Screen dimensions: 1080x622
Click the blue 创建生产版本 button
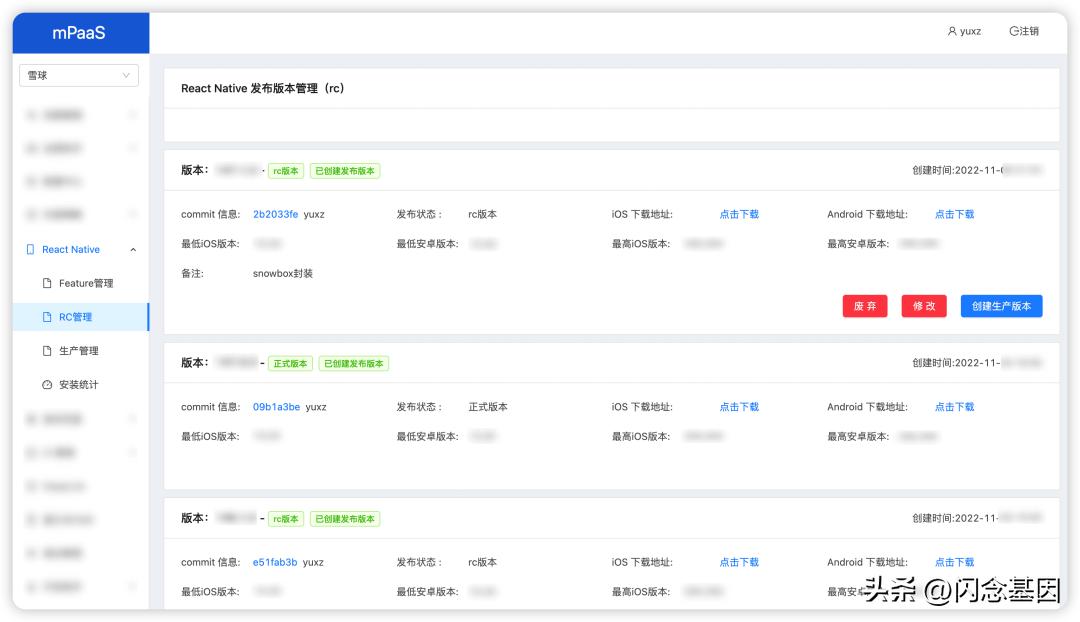tap(1001, 306)
